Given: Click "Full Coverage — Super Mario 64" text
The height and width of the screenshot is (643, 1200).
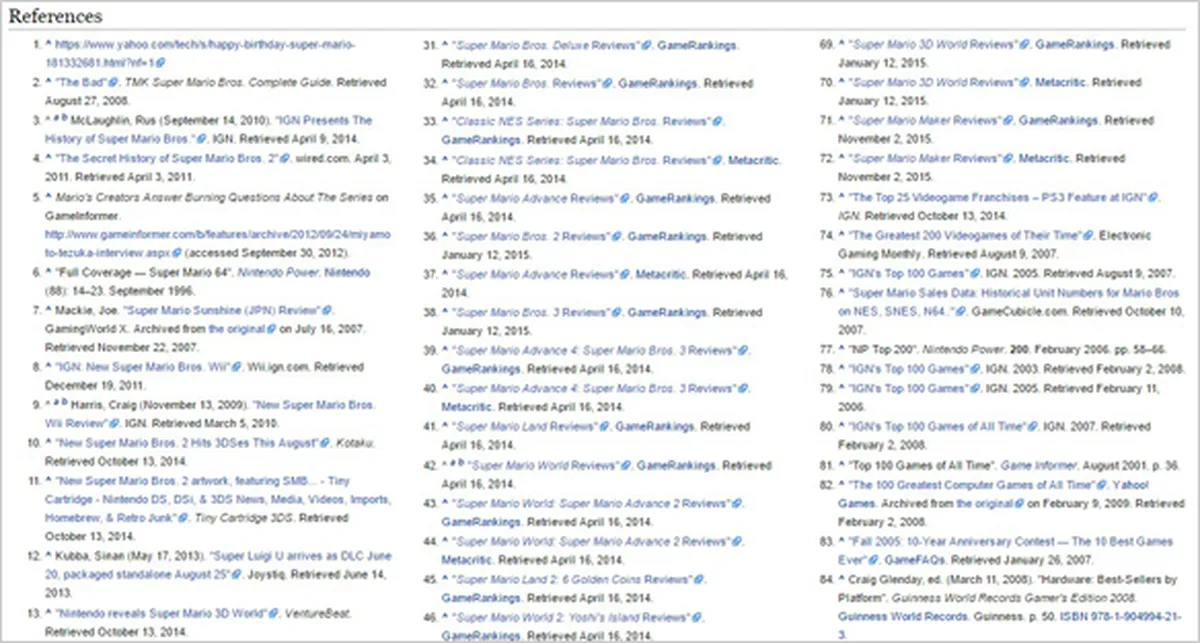Looking at the screenshot, I should pos(146,272).
